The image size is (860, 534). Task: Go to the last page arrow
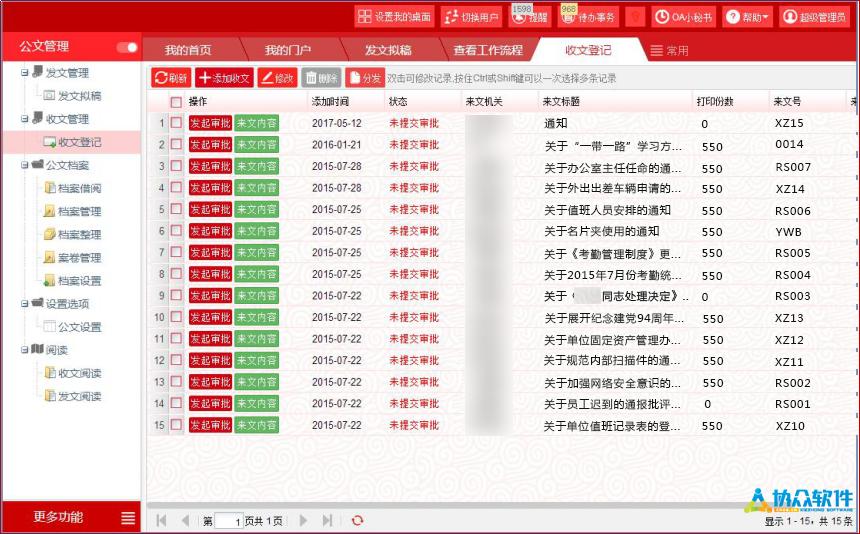327,520
